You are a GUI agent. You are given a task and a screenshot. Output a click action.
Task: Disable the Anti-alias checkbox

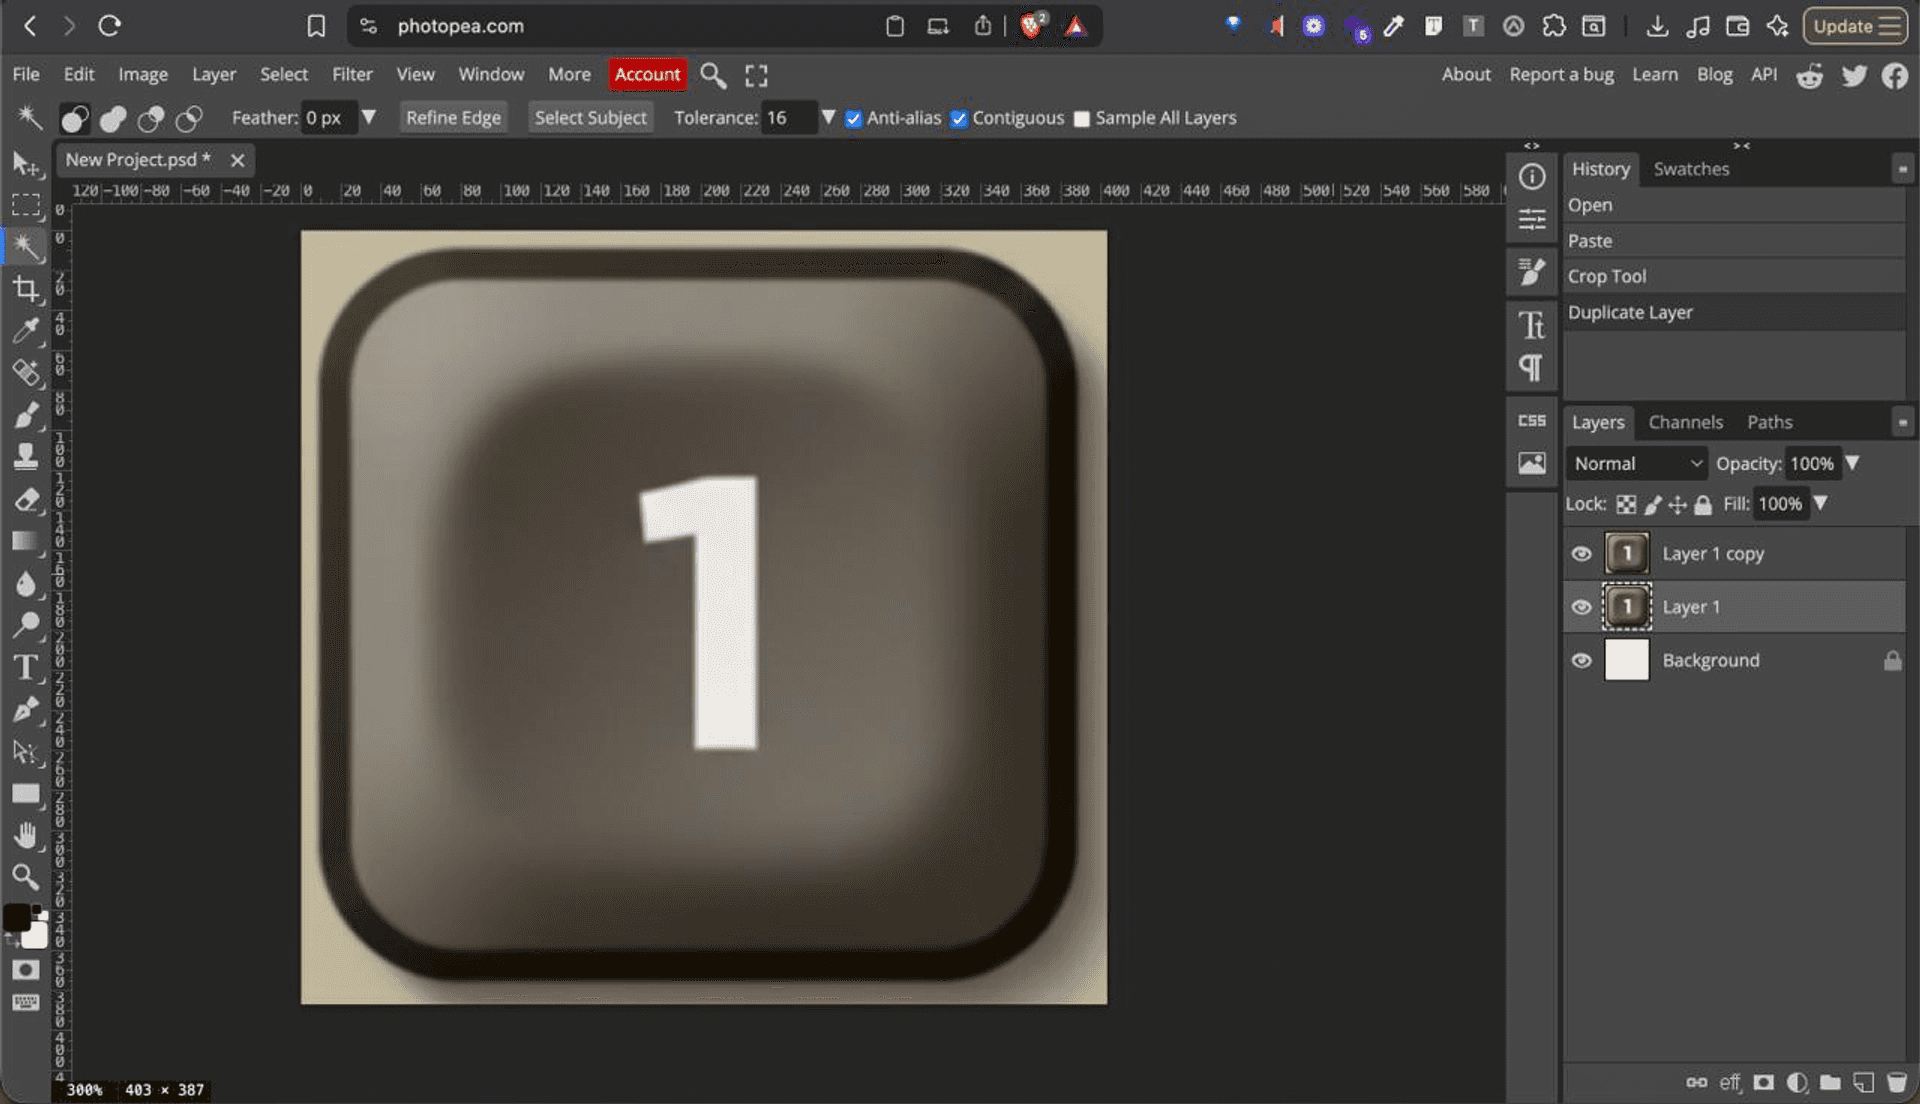point(853,118)
